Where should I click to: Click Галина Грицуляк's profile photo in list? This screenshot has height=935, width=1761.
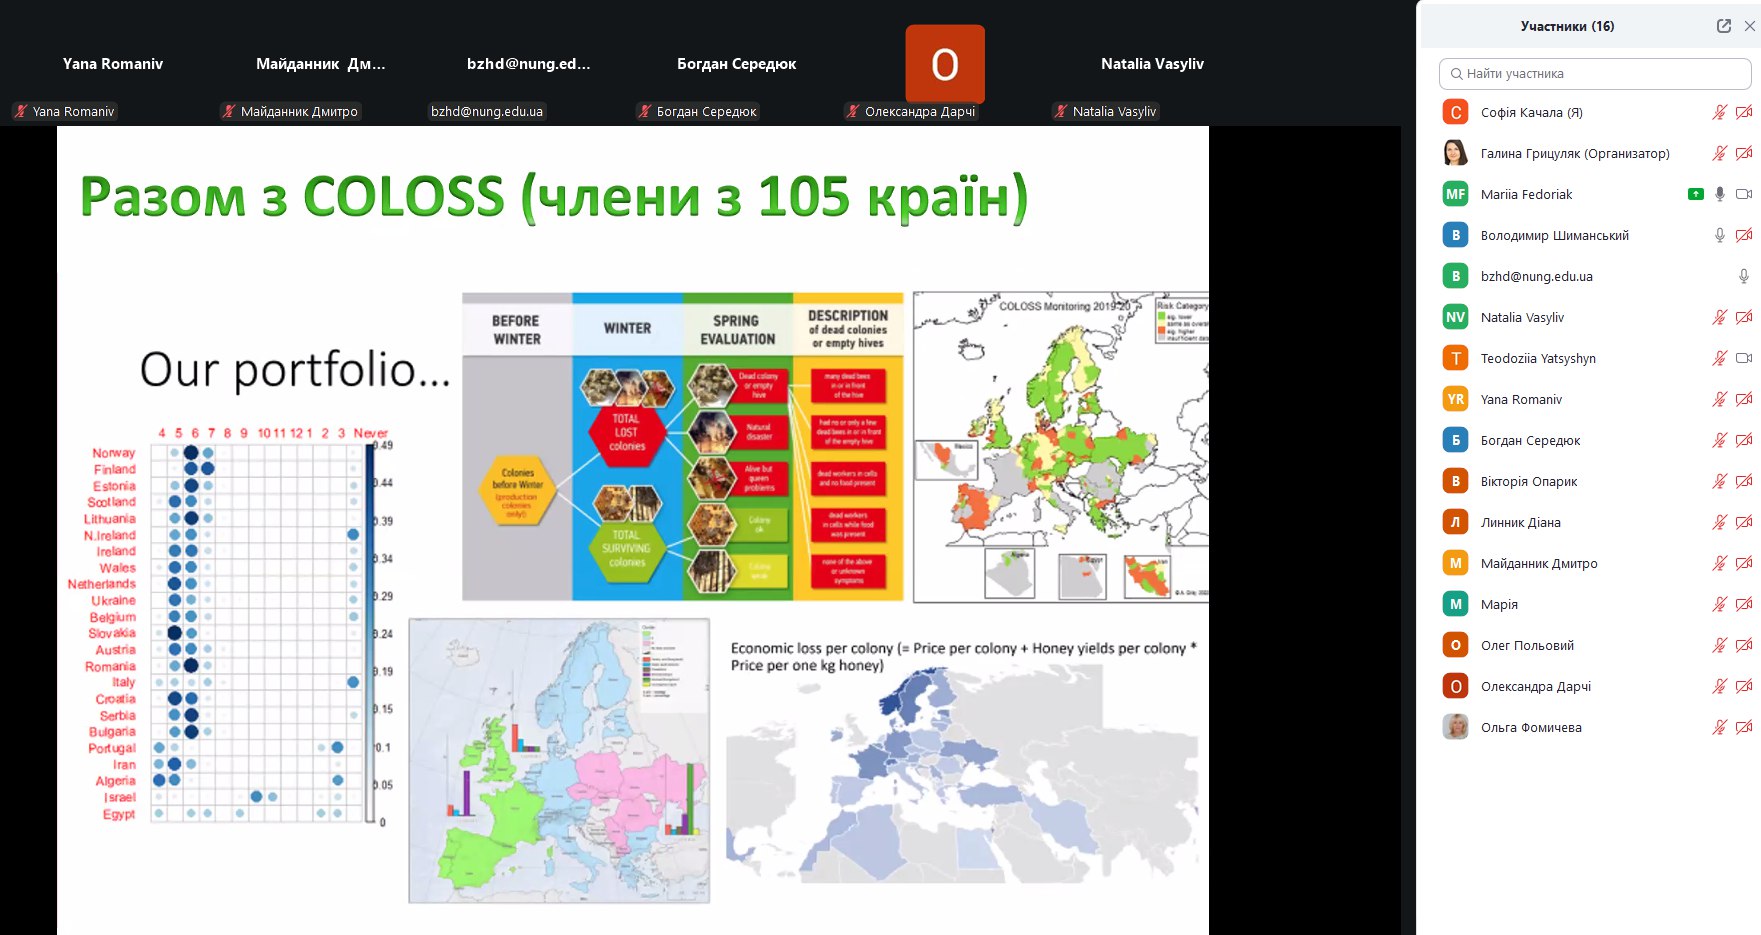(x=1455, y=153)
